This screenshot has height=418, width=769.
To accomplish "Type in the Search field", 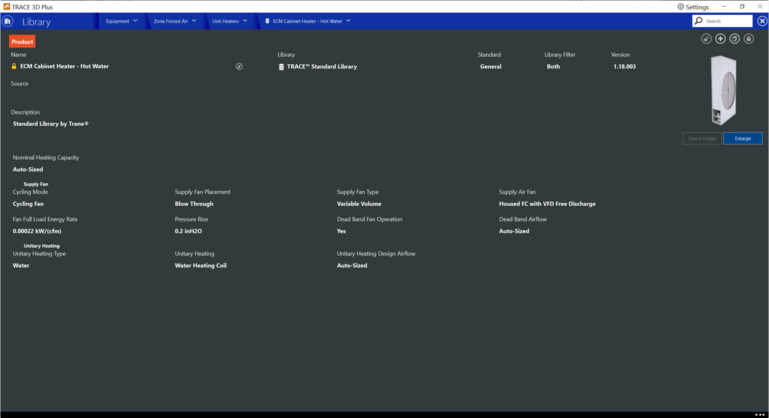I will coord(728,21).
